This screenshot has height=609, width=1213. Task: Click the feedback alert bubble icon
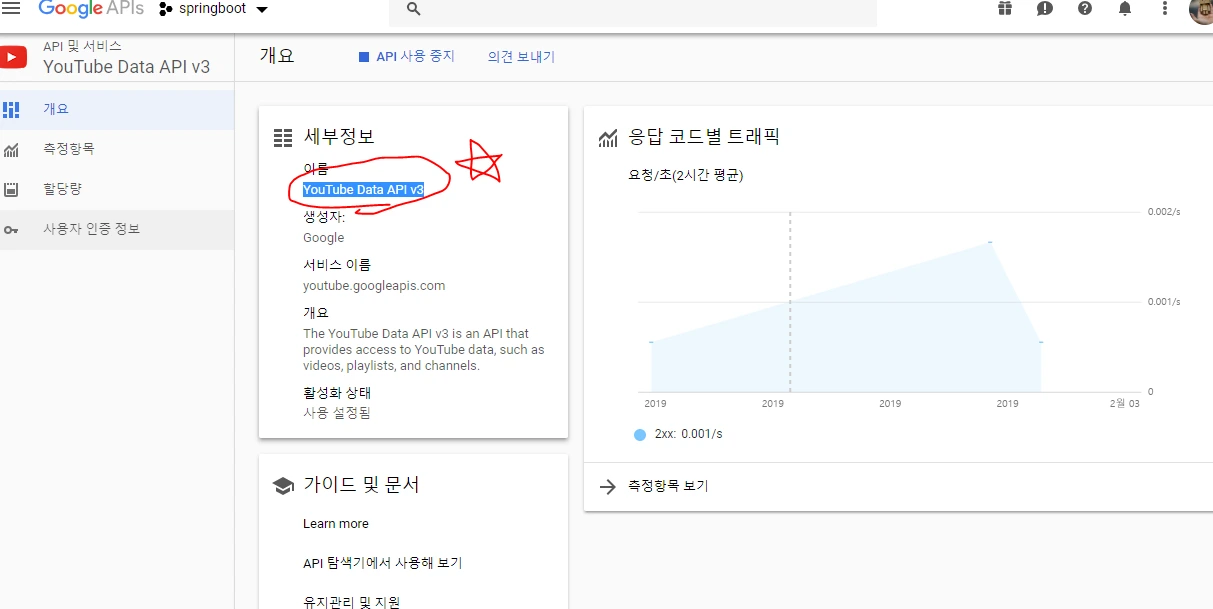click(x=1045, y=8)
